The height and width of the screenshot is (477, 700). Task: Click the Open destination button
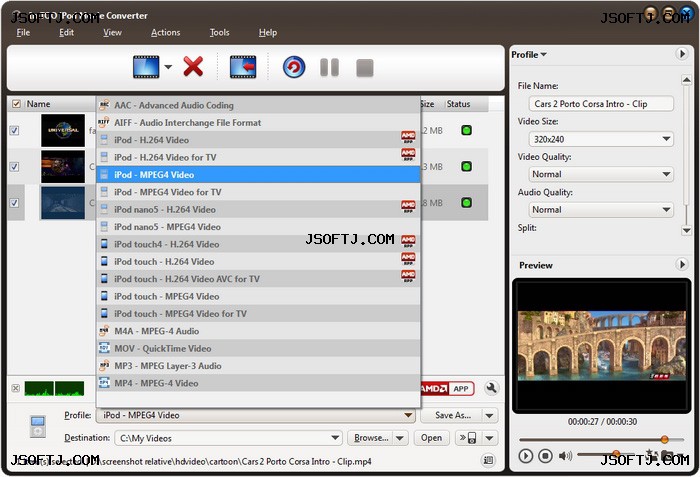point(431,438)
